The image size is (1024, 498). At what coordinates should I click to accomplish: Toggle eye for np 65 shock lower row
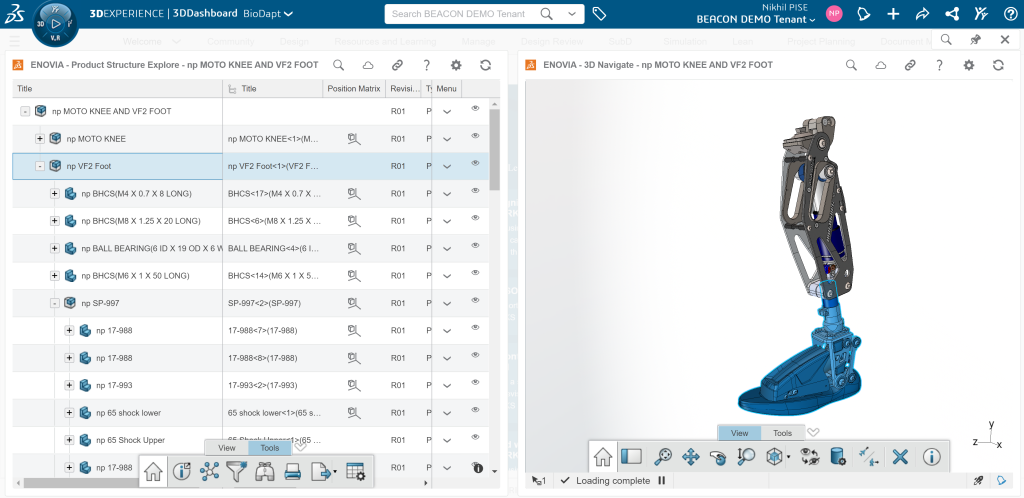click(x=475, y=410)
